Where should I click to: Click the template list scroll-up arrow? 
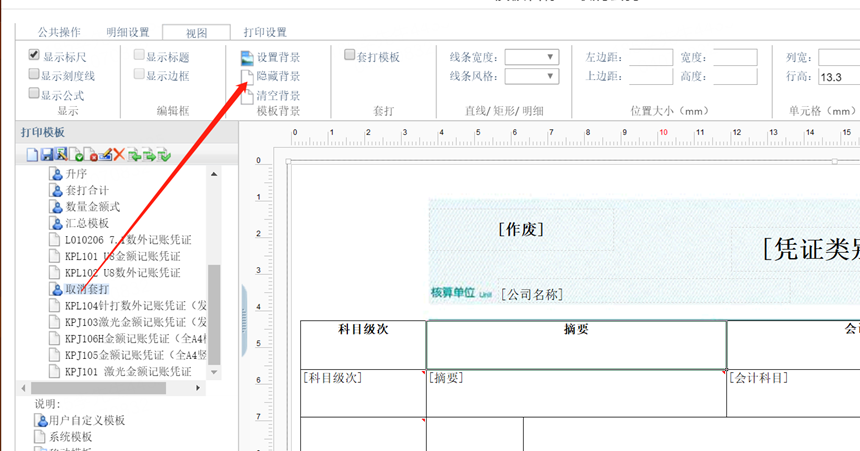coord(214,174)
